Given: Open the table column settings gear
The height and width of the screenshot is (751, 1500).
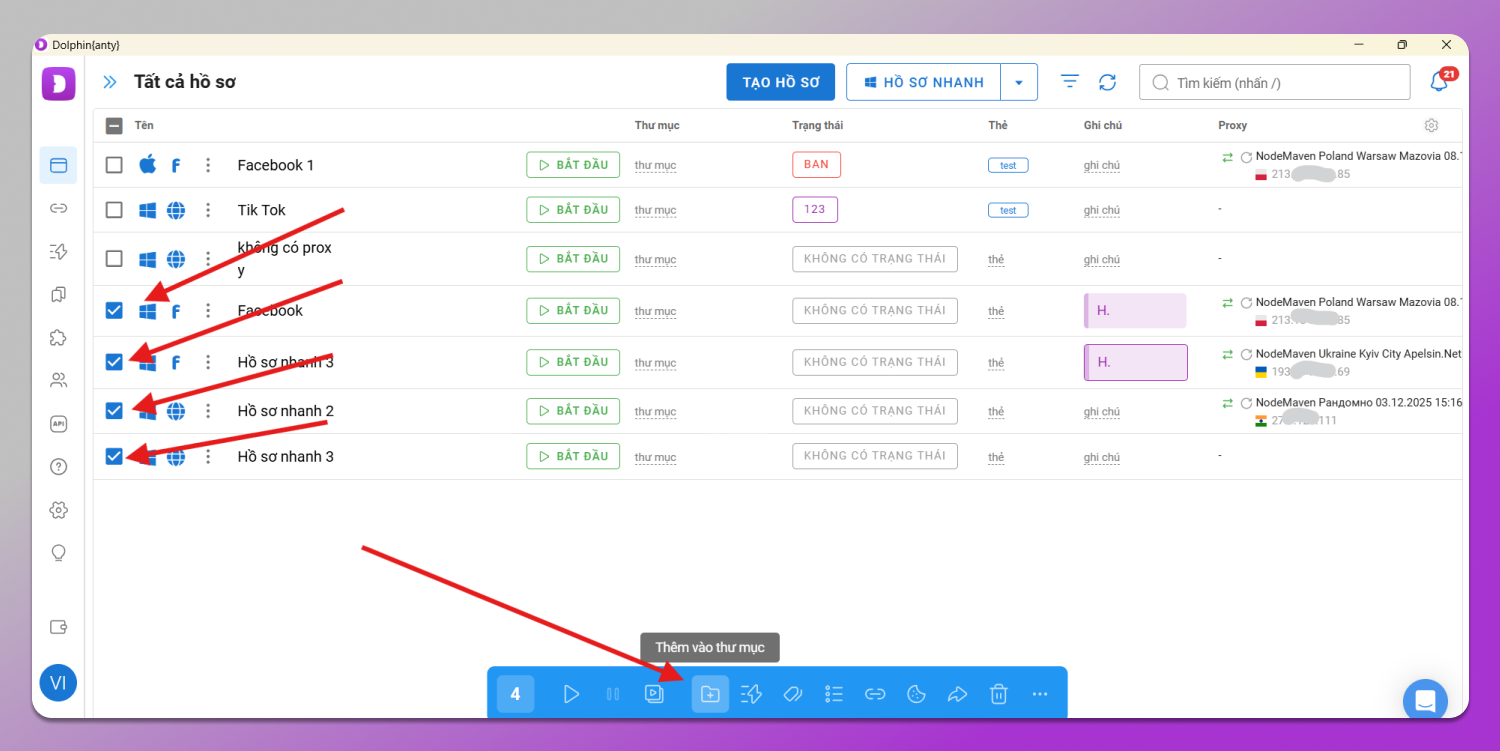Looking at the screenshot, I should (x=1431, y=126).
